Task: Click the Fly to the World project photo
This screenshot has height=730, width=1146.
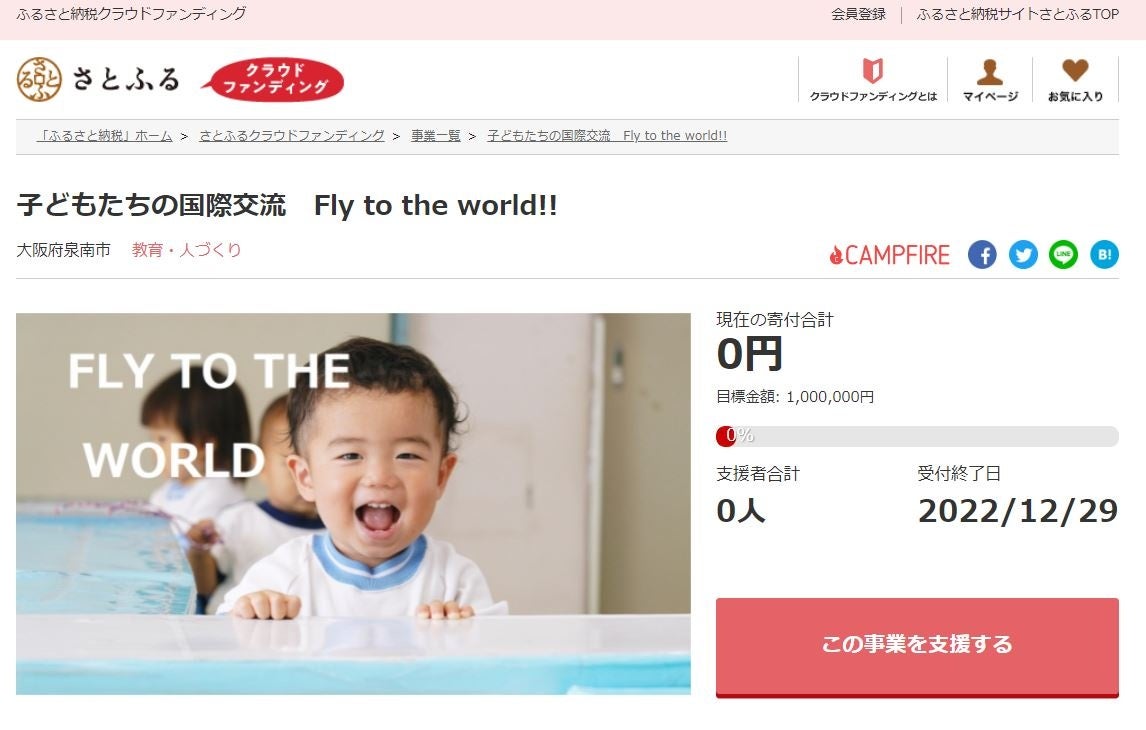Action: [x=353, y=503]
